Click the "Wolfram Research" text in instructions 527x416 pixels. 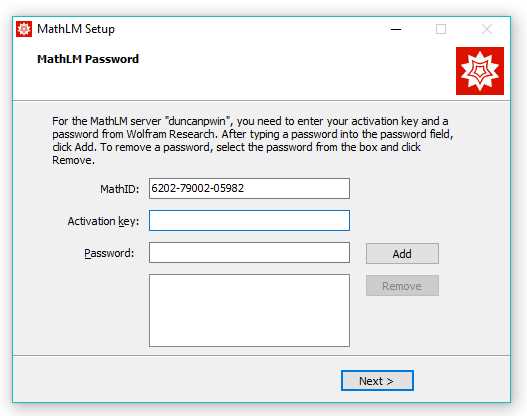pos(170,134)
